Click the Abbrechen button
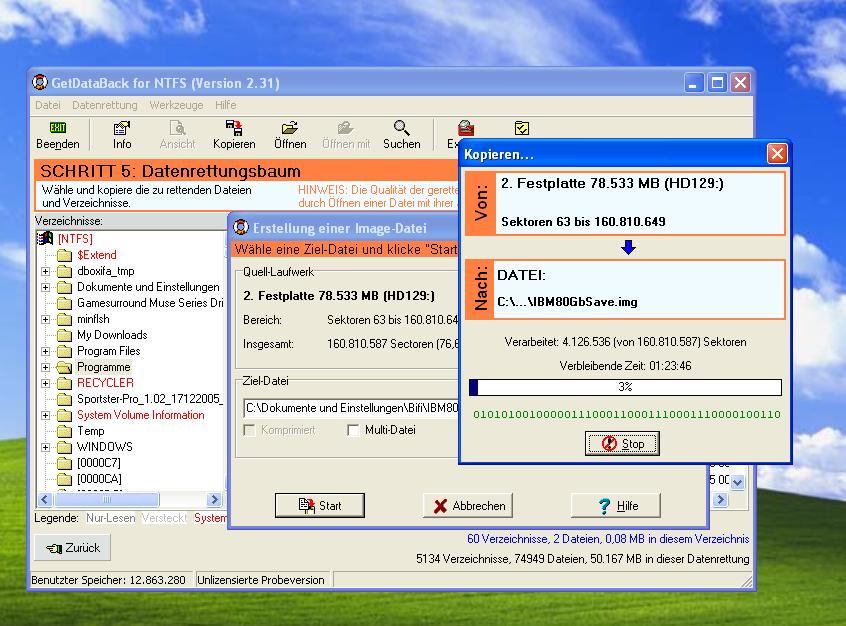The width and height of the screenshot is (846, 626). pos(468,506)
